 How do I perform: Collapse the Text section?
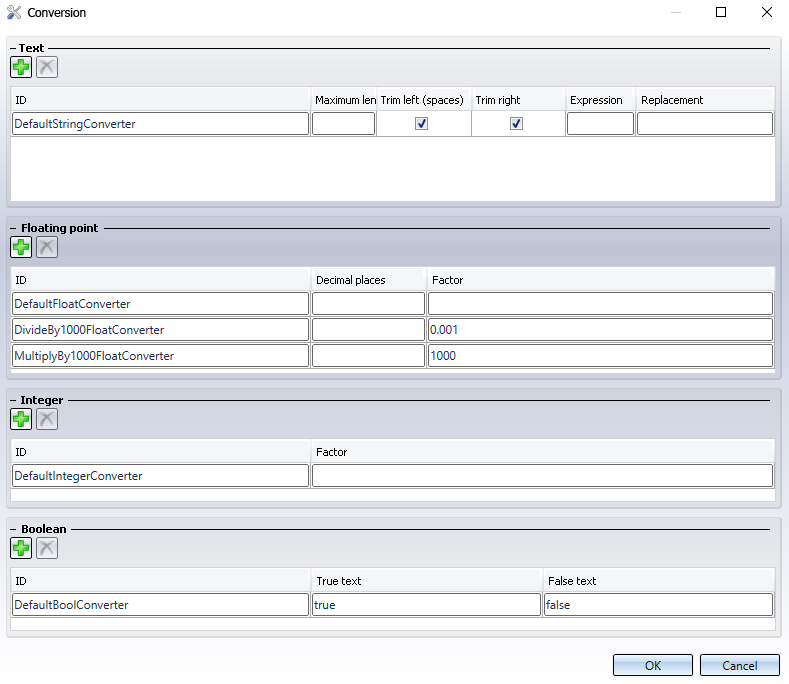point(13,48)
